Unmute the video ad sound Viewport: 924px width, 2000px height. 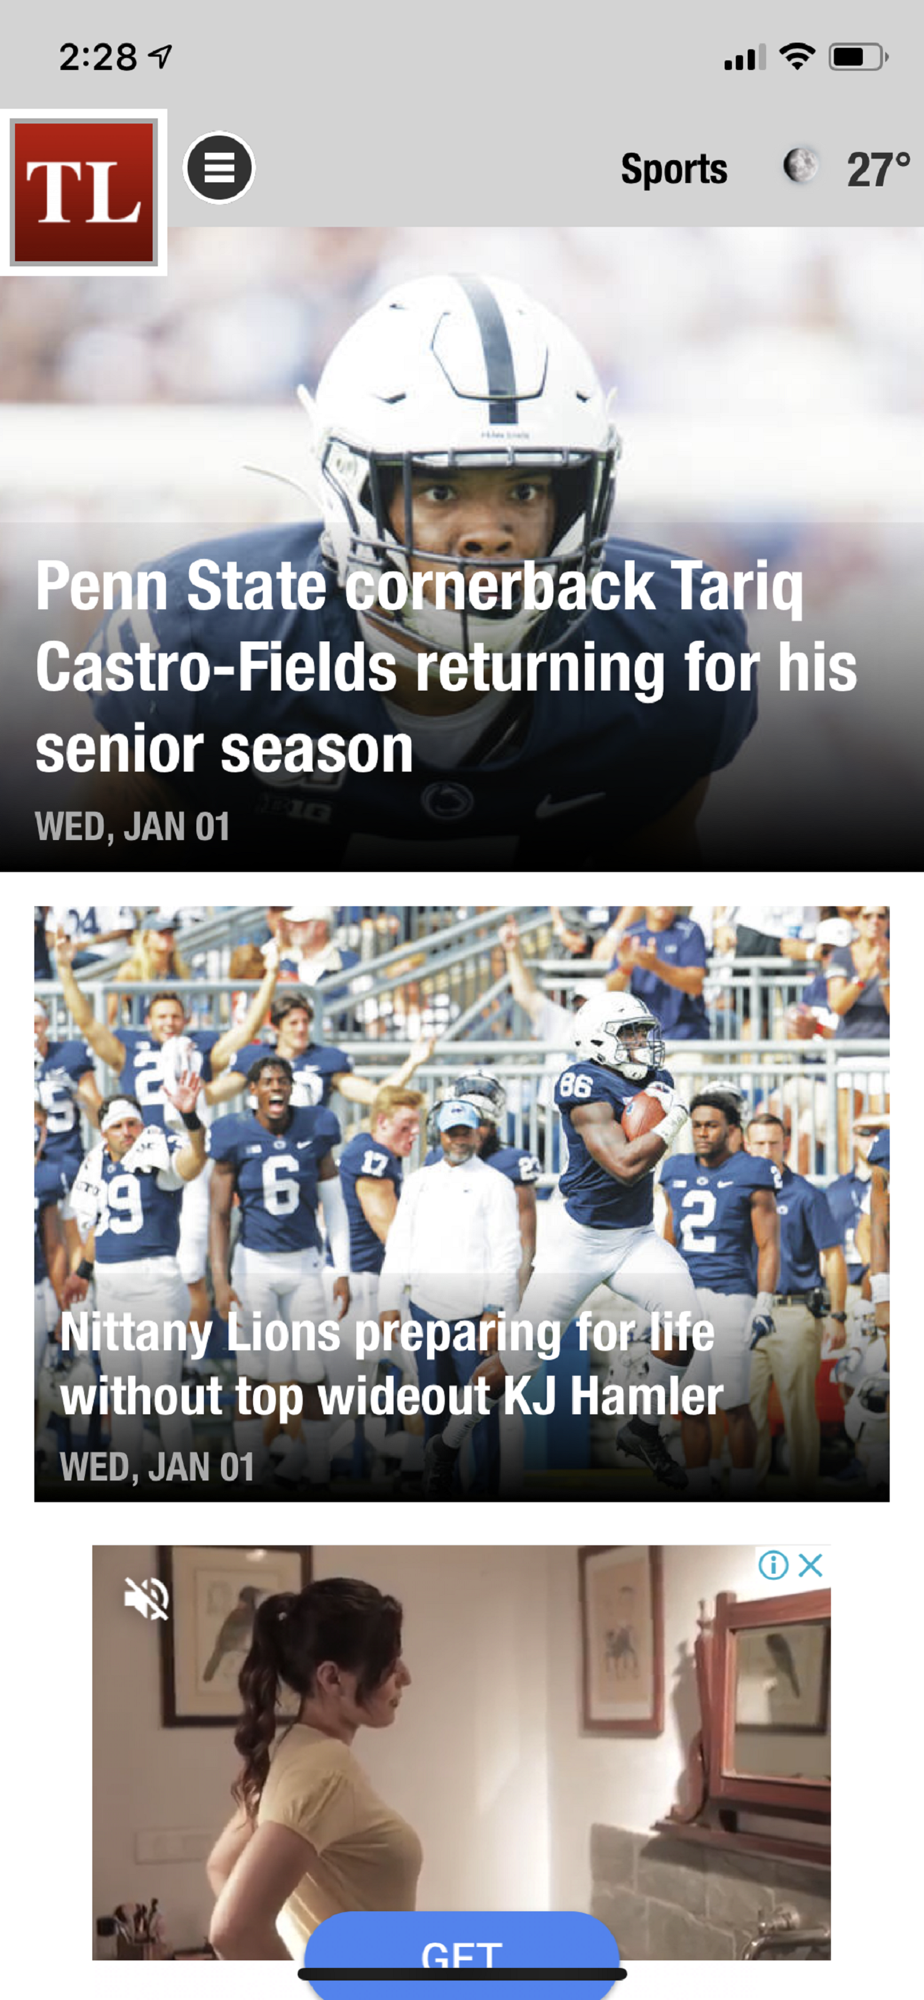(x=146, y=1597)
